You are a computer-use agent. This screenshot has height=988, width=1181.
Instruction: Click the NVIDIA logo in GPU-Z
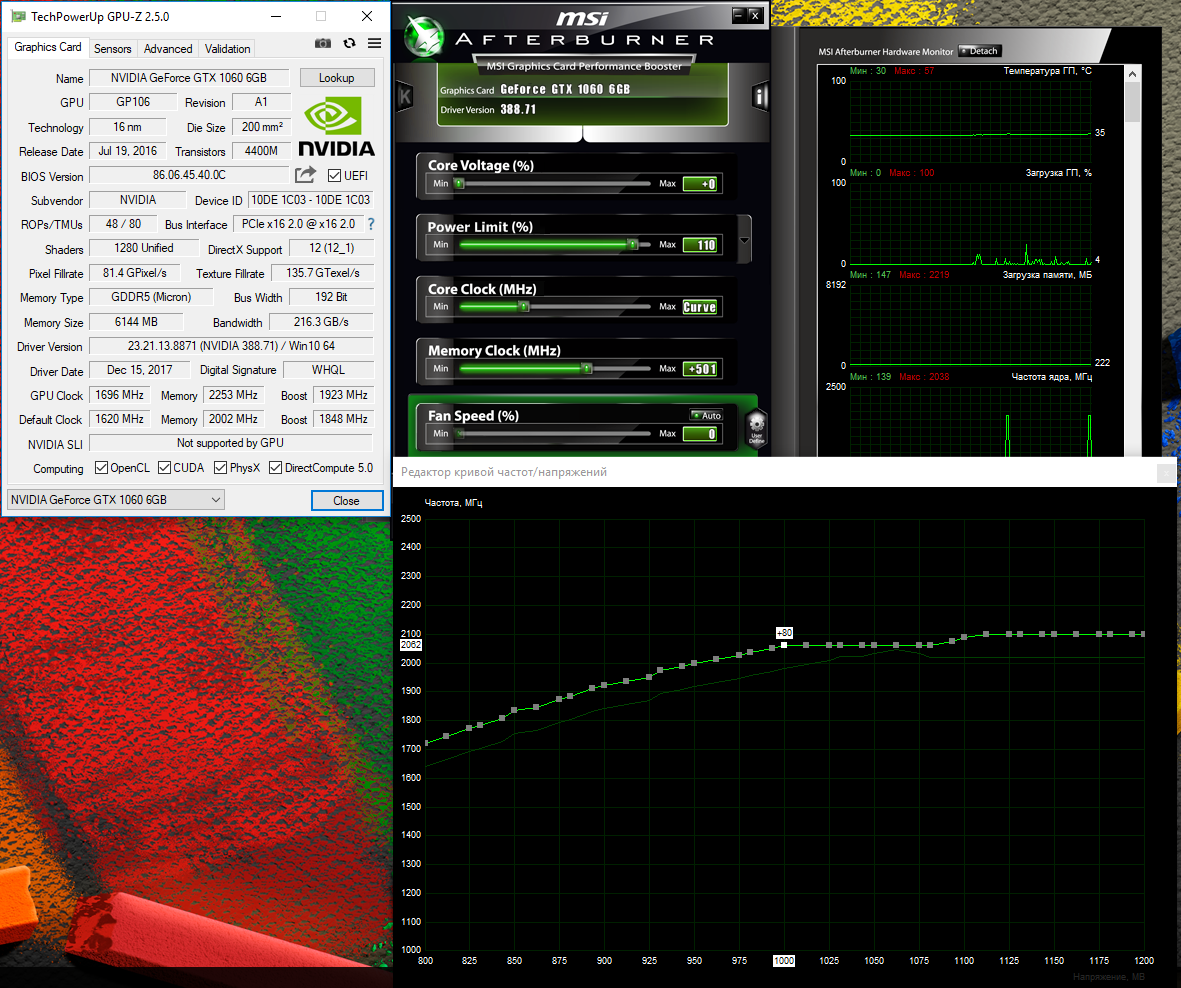pos(336,126)
